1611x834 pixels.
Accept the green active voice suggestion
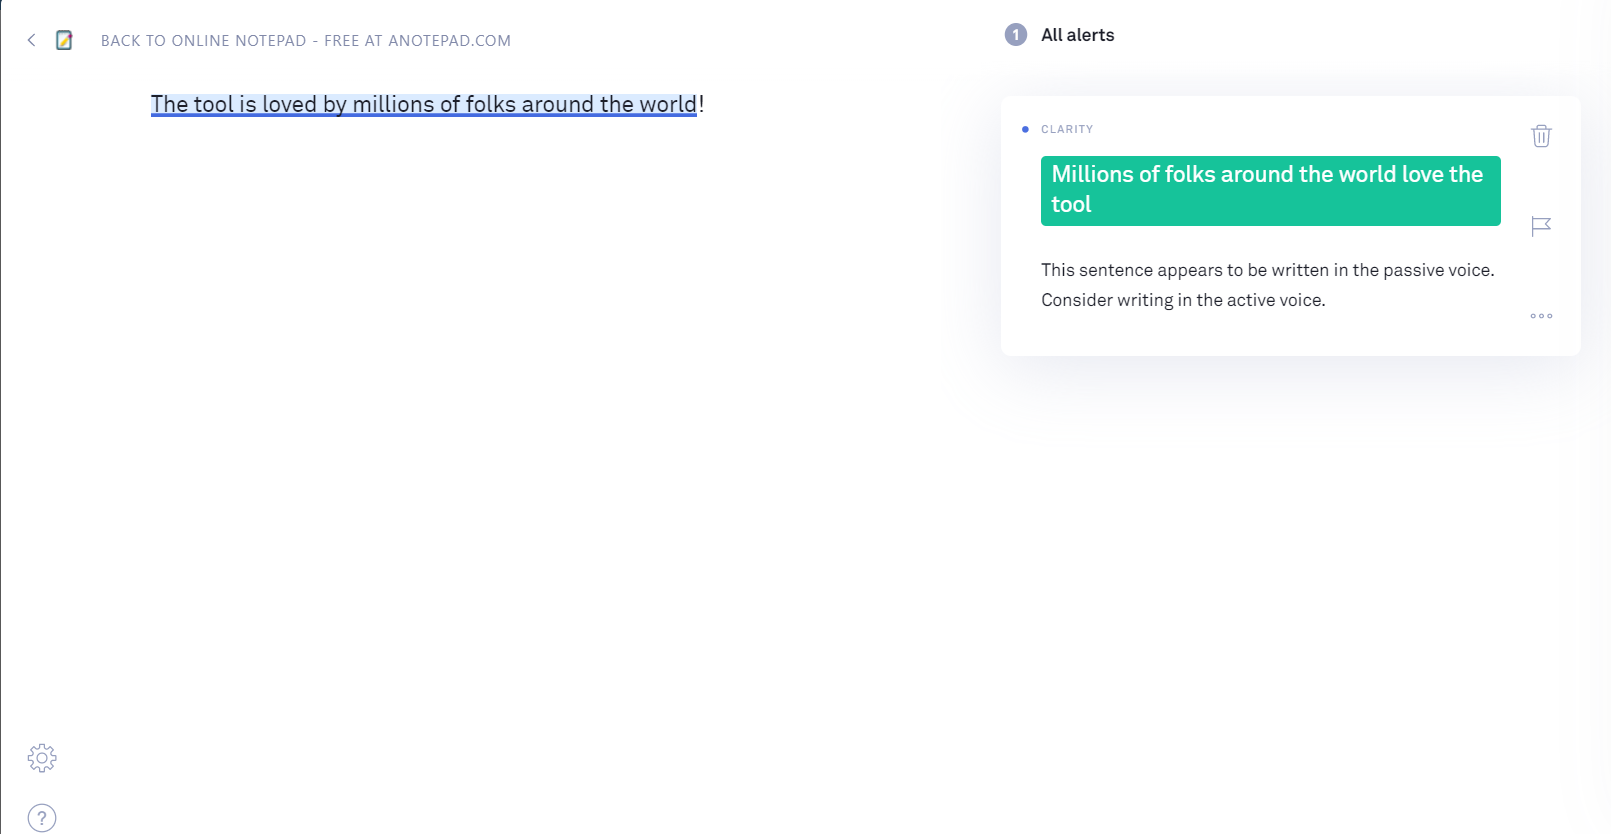(x=1270, y=190)
